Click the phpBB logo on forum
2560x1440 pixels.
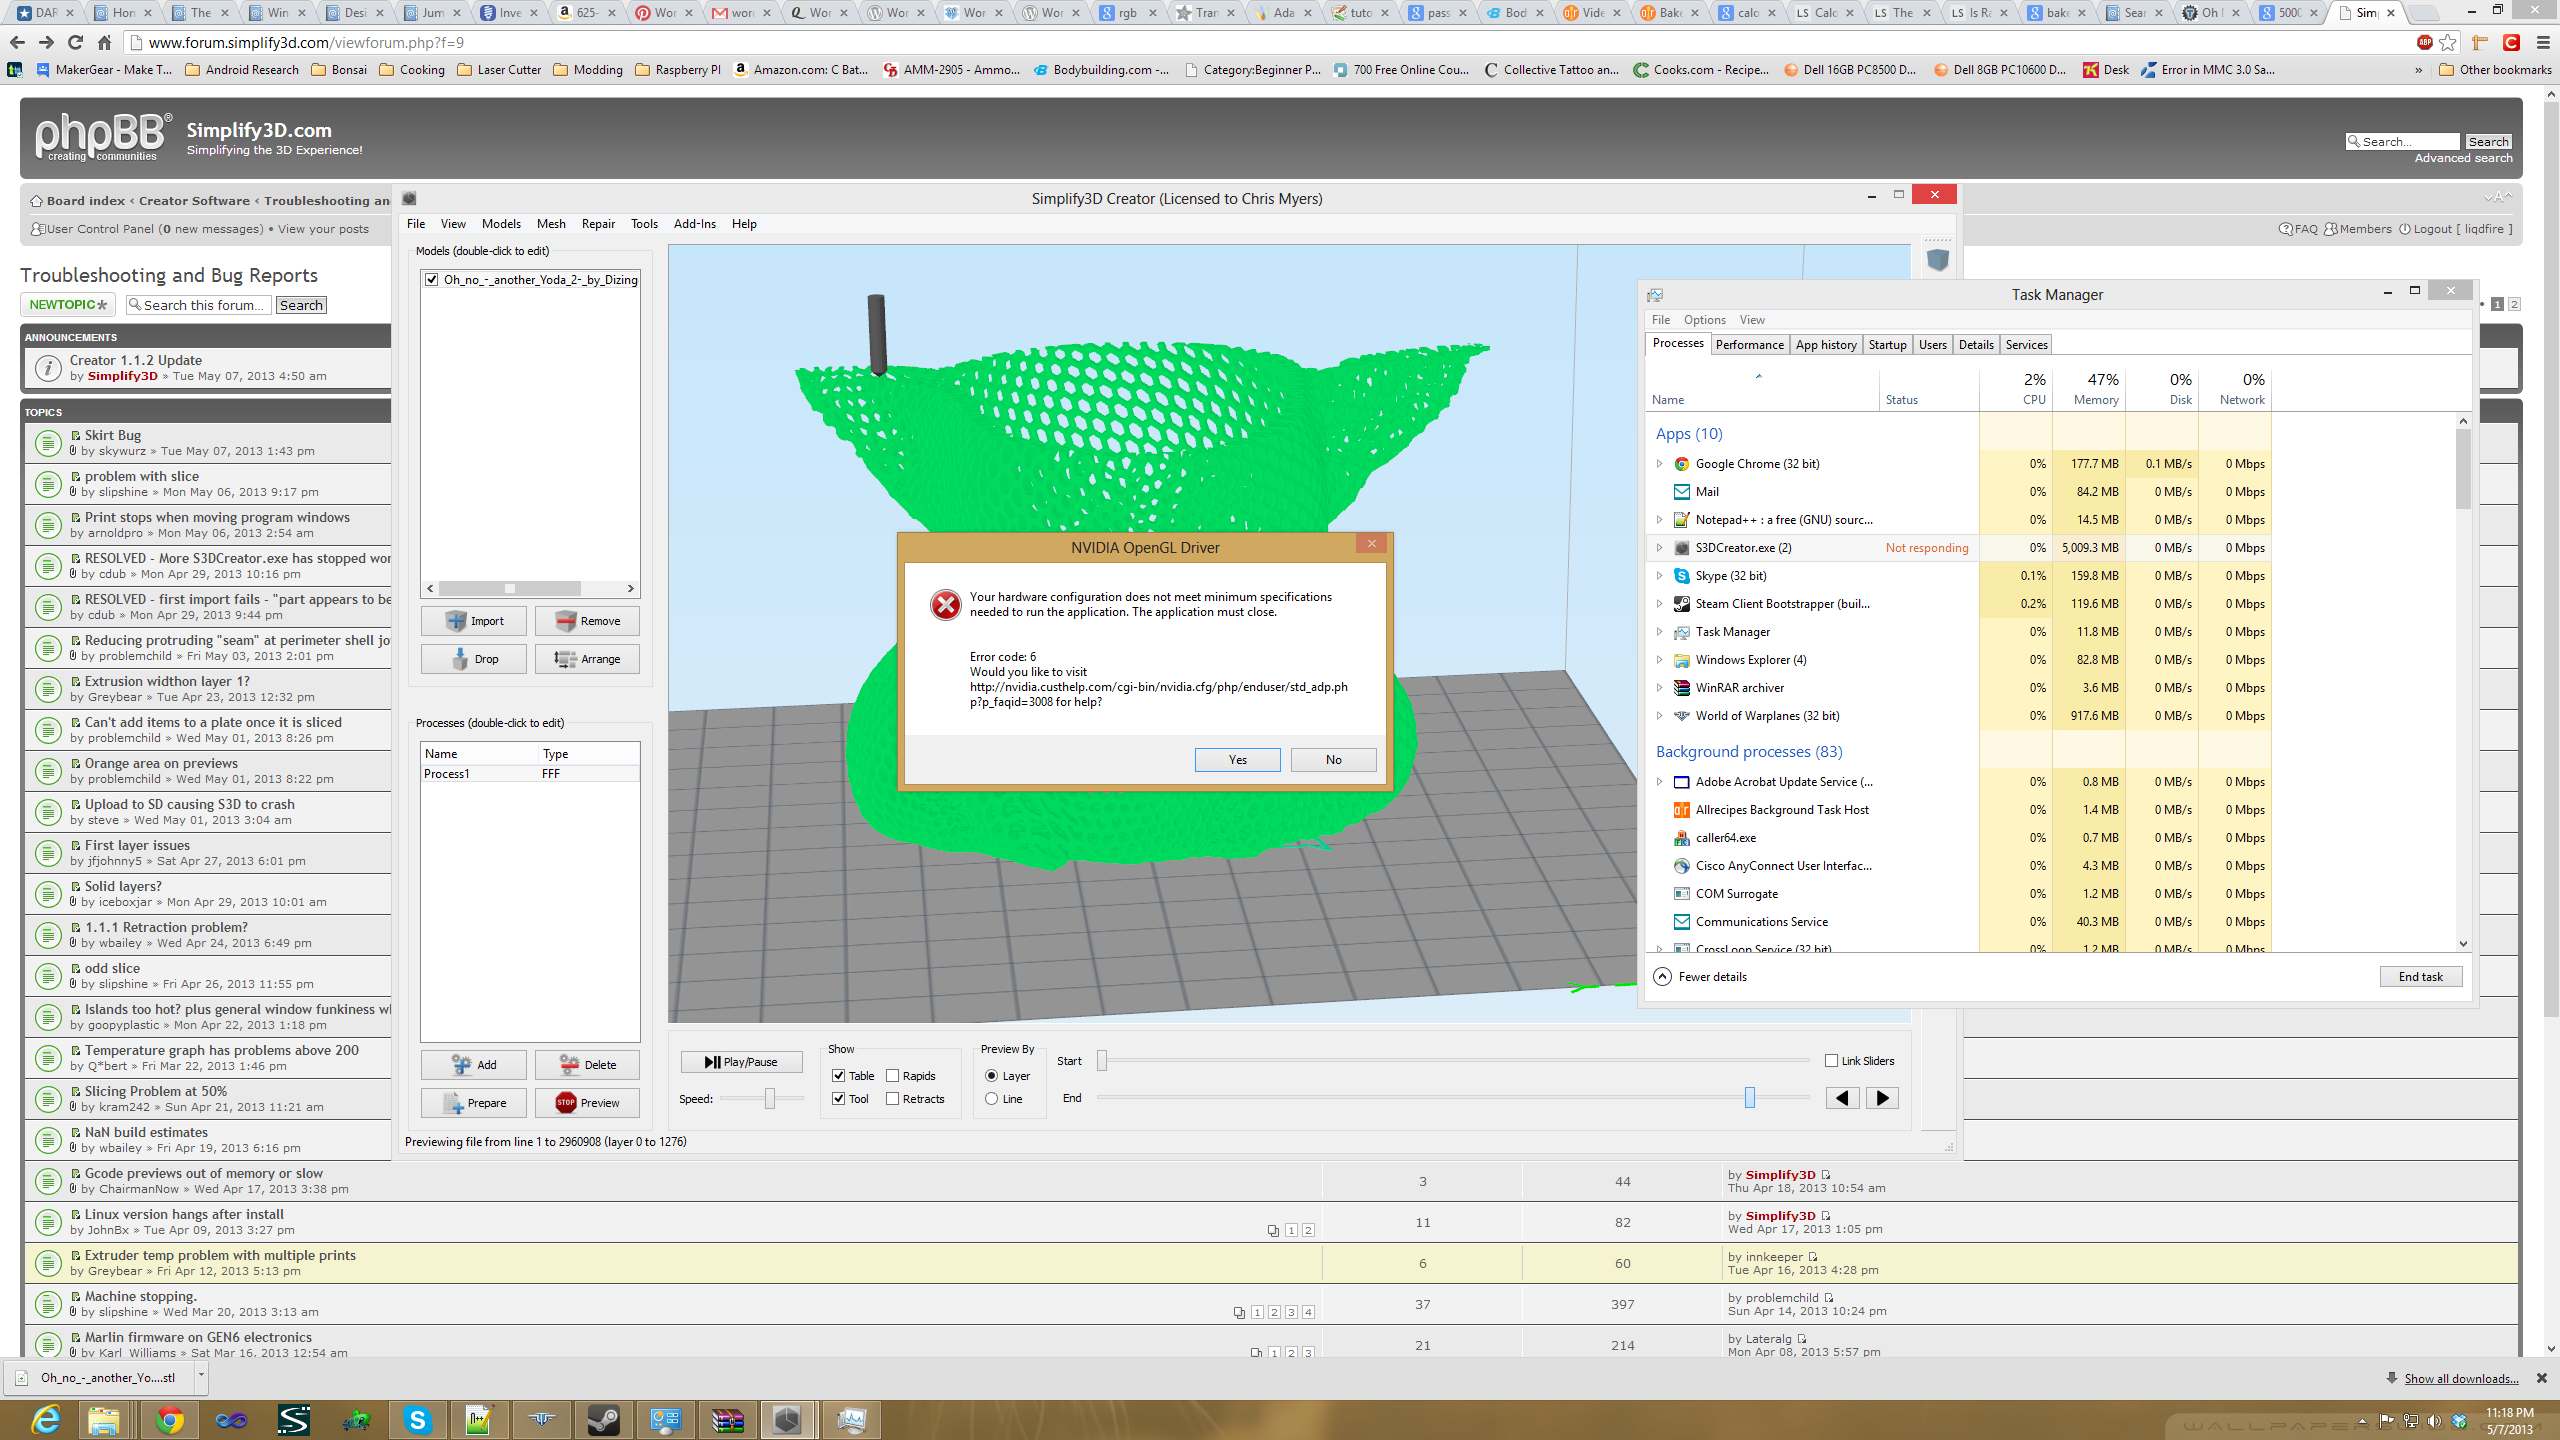(102, 137)
